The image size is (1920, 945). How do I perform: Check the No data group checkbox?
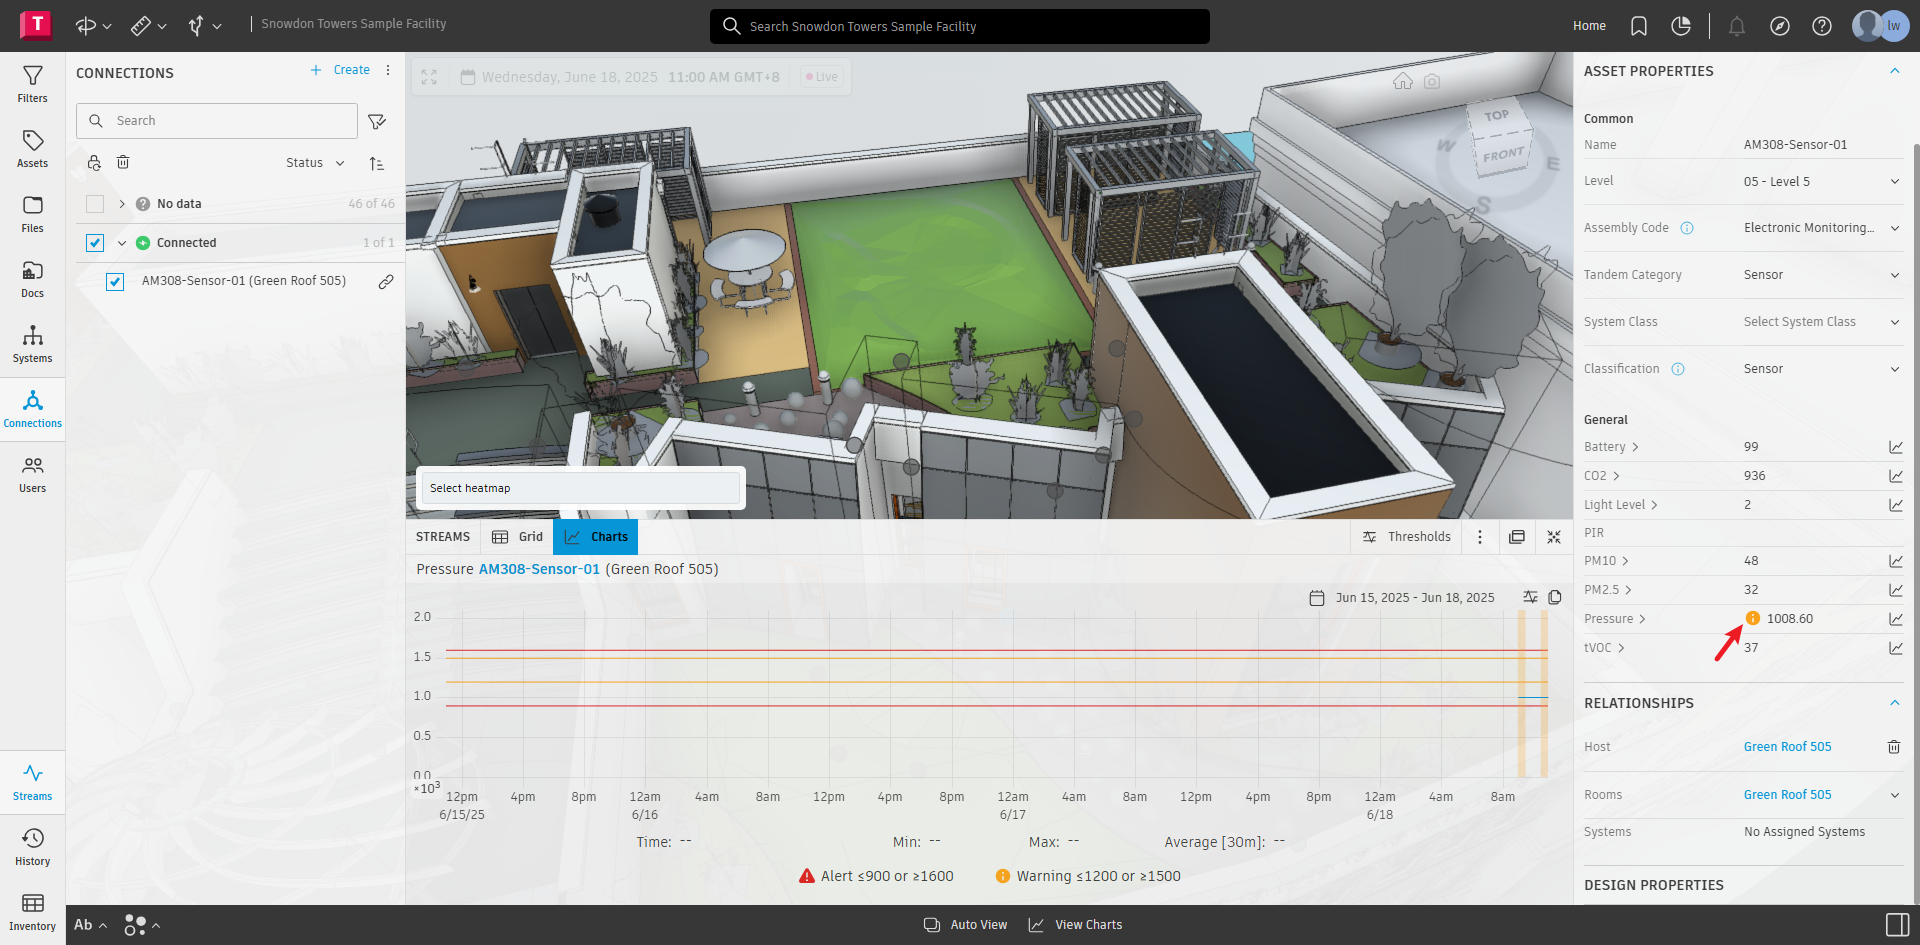(95, 204)
